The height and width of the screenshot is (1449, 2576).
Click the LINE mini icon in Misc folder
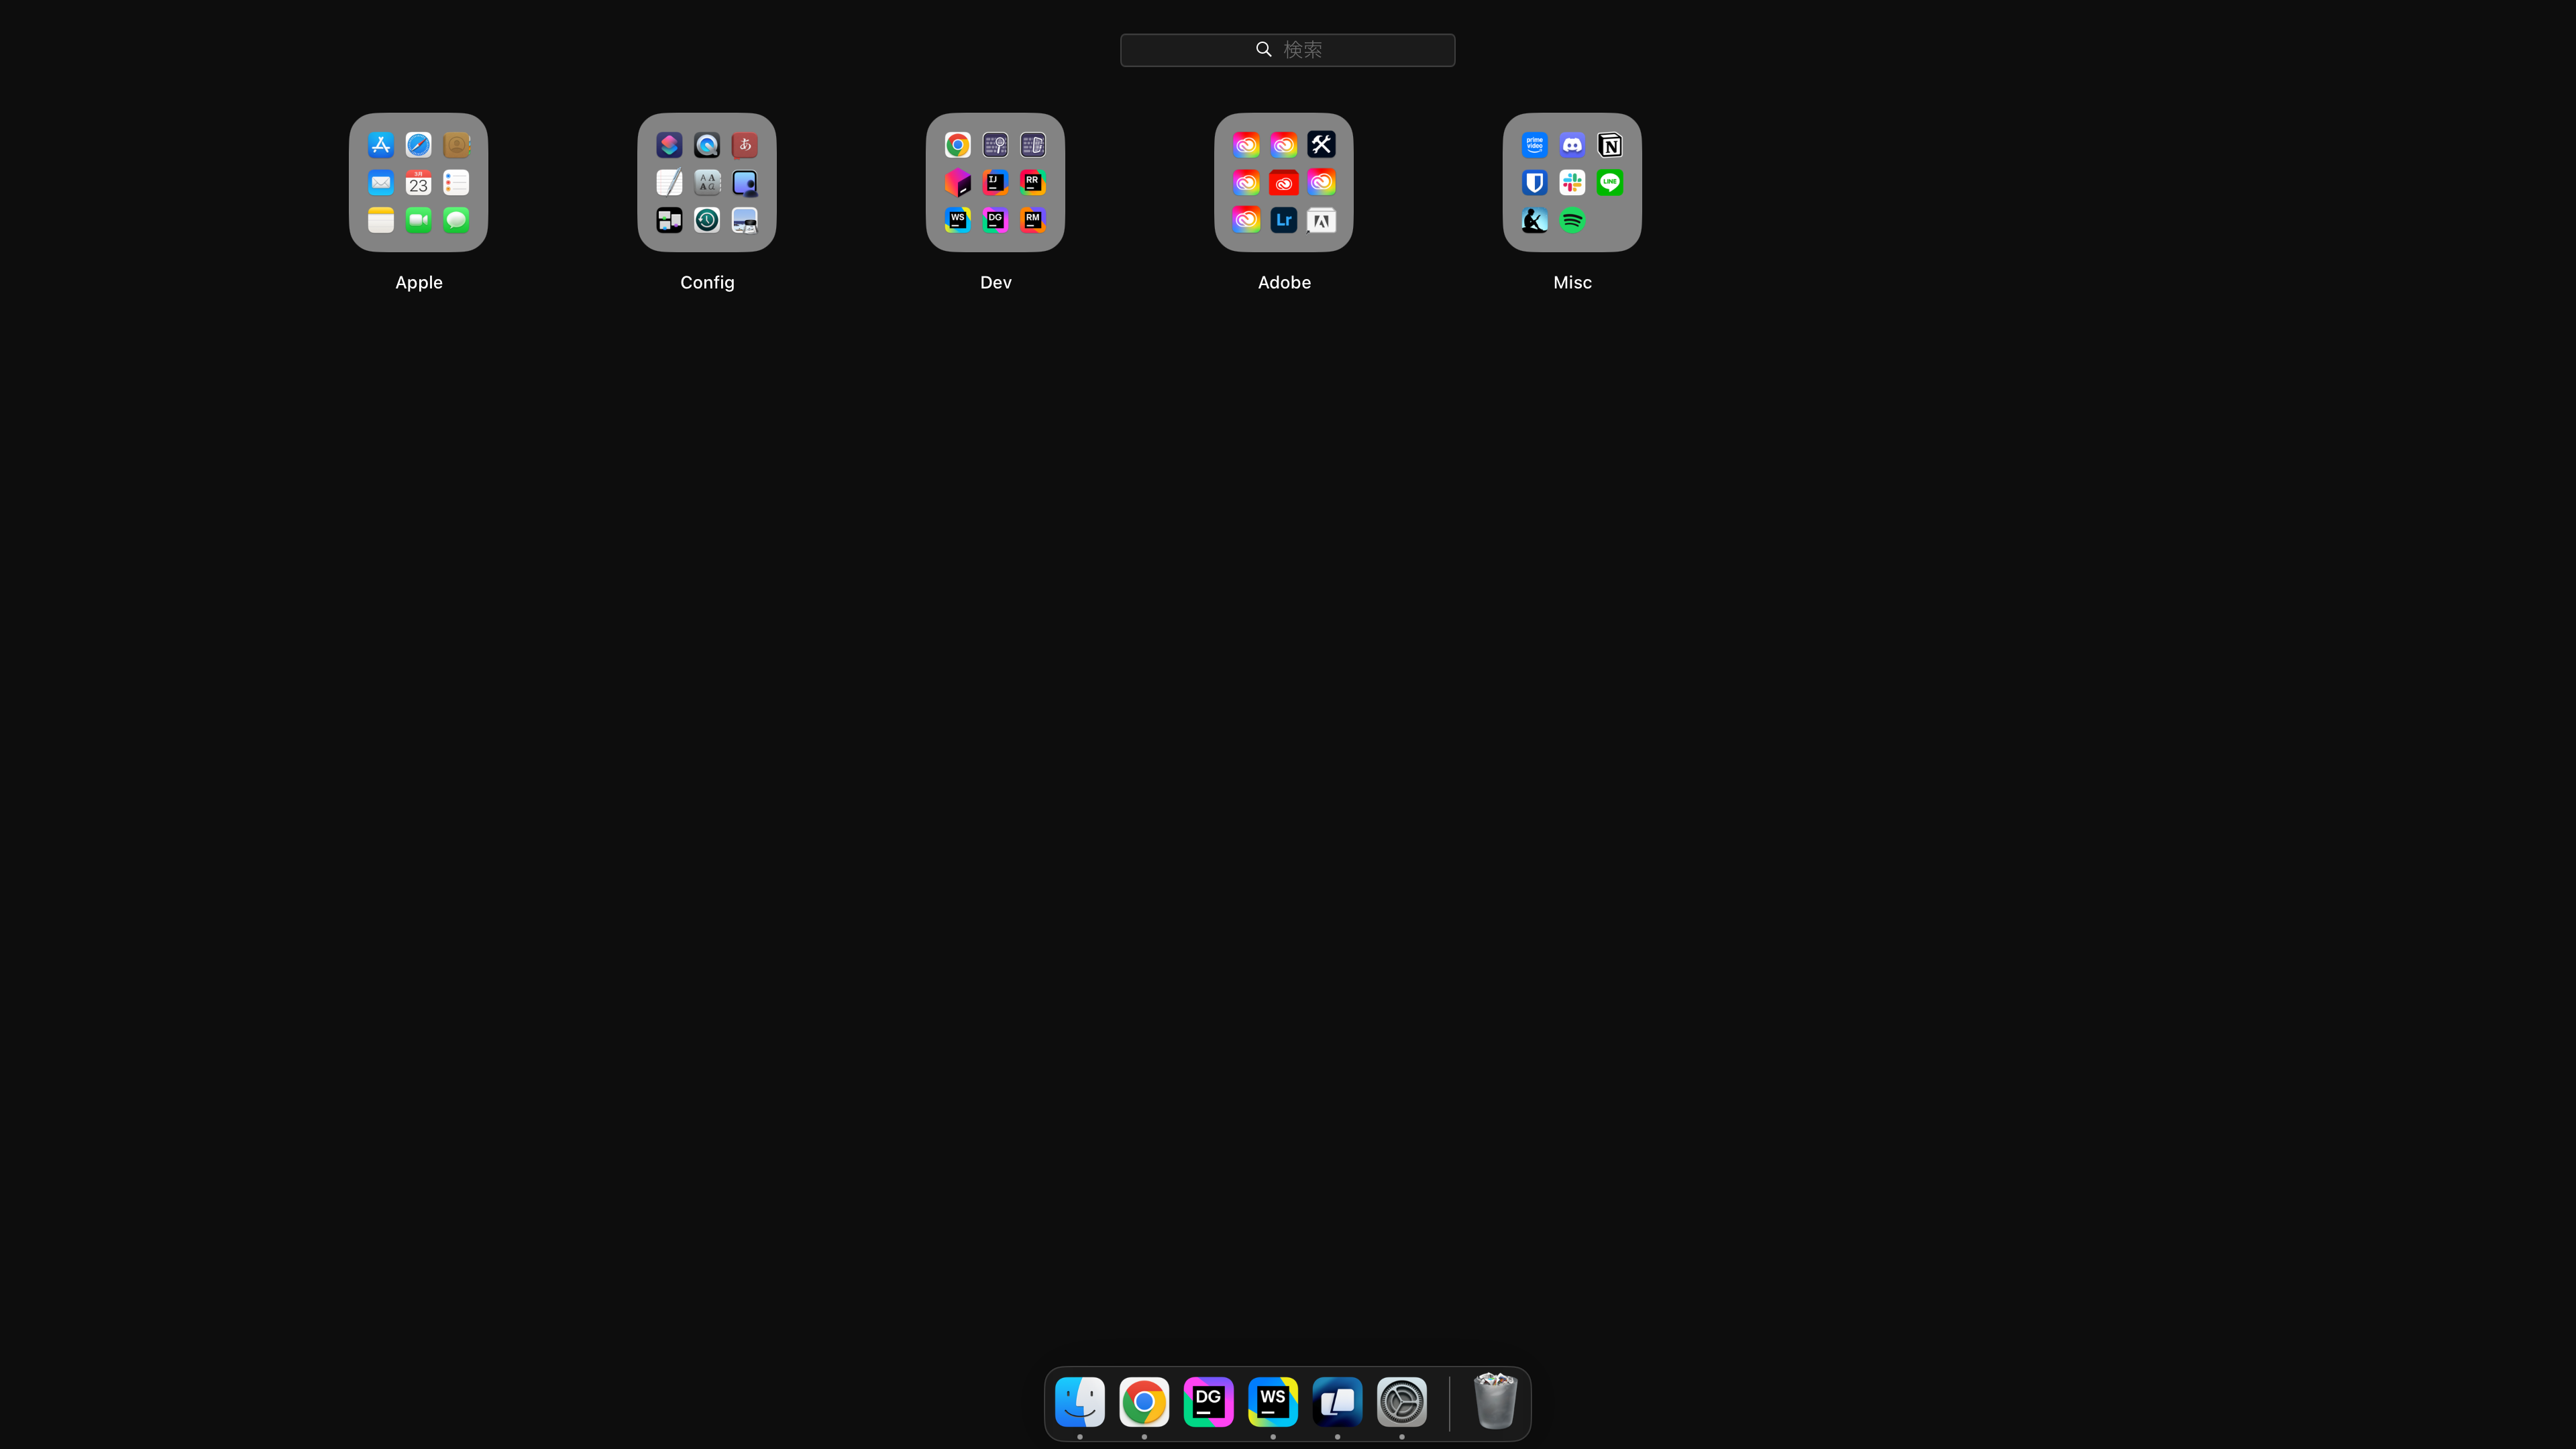(x=1610, y=182)
